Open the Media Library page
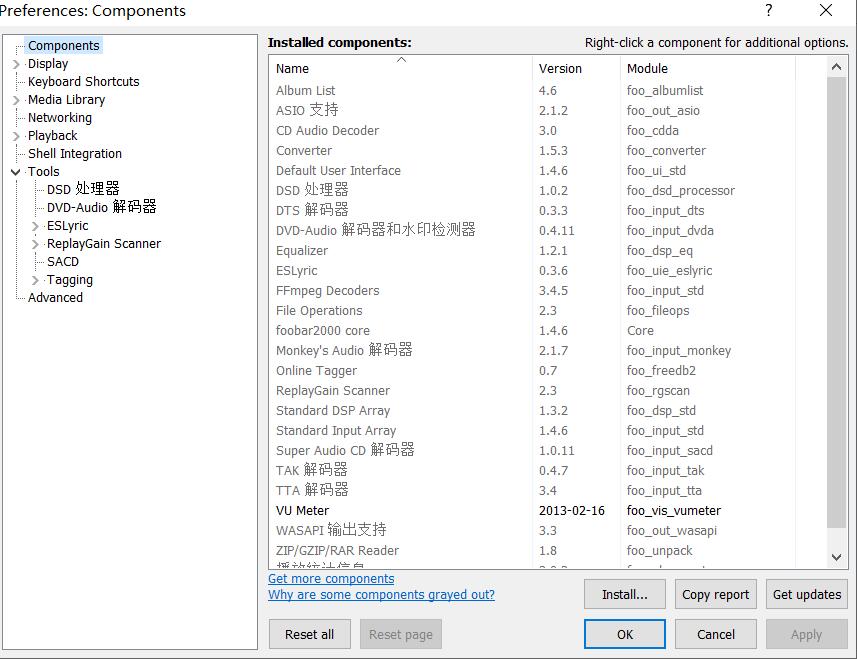This screenshot has height=659, width=857. (66, 100)
